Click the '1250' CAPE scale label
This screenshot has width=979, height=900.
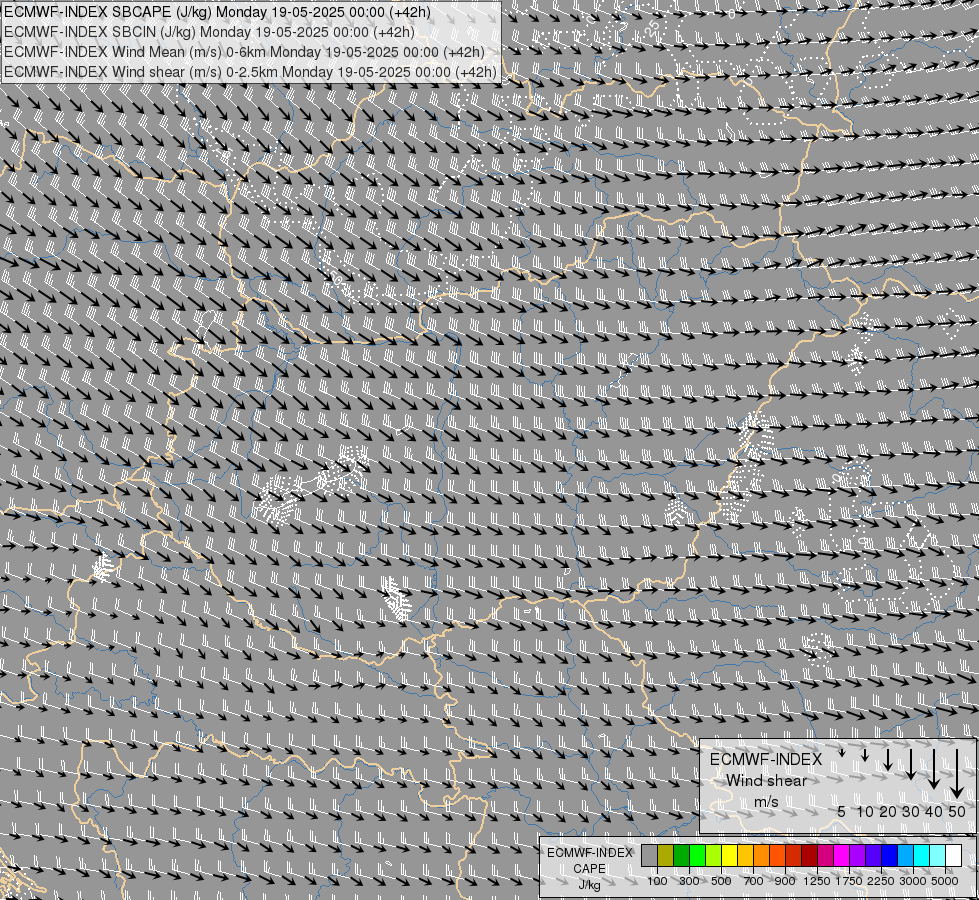pos(817,881)
